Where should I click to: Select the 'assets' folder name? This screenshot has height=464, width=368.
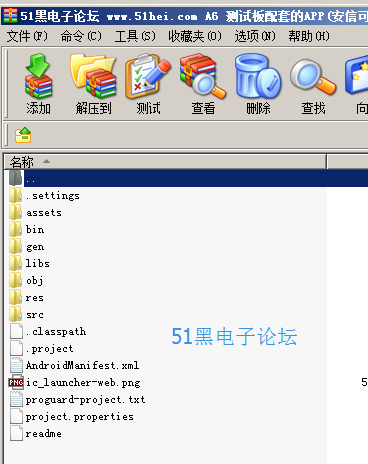(x=44, y=213)
